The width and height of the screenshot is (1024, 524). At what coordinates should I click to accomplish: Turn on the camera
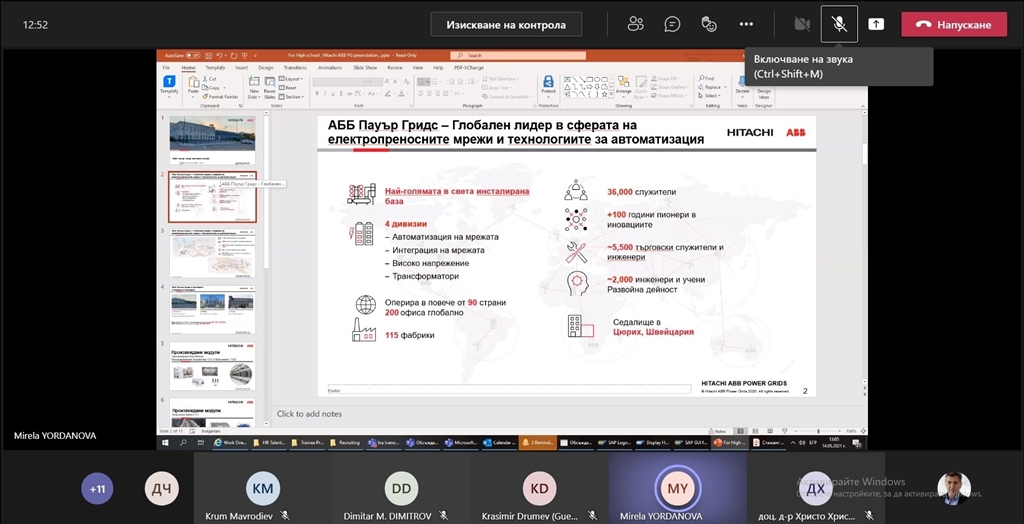point(801,24)
